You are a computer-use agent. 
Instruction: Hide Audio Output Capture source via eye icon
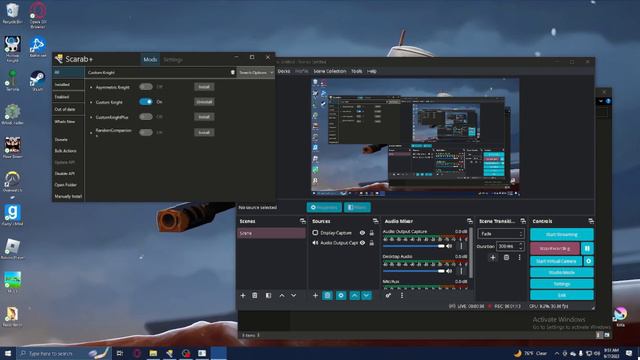[x=362, y=243]
